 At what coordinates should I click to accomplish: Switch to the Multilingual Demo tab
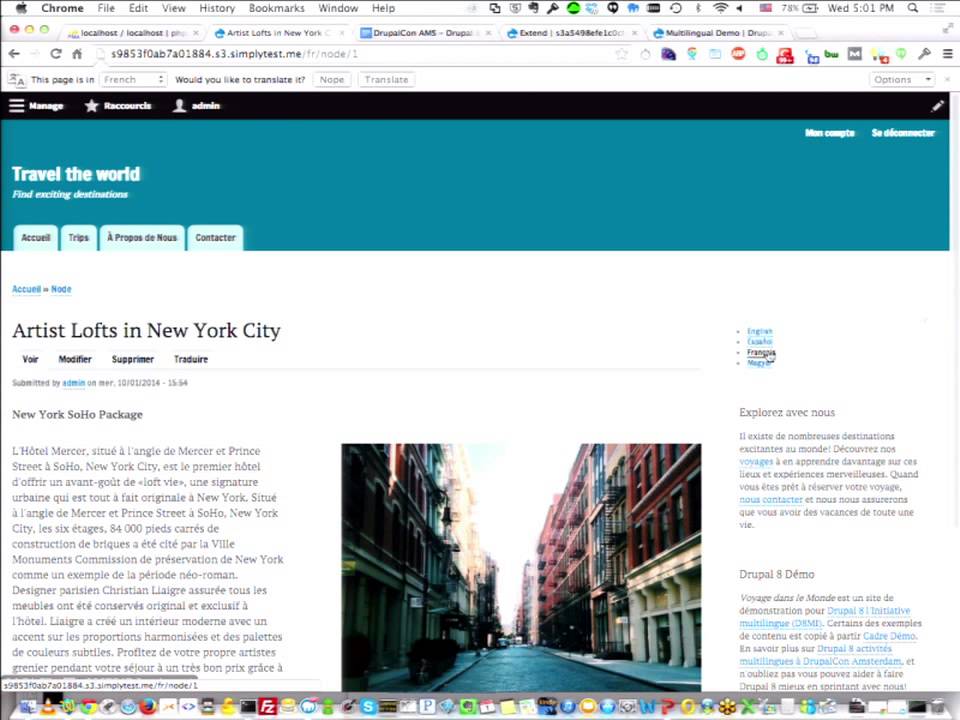(717, 32)
